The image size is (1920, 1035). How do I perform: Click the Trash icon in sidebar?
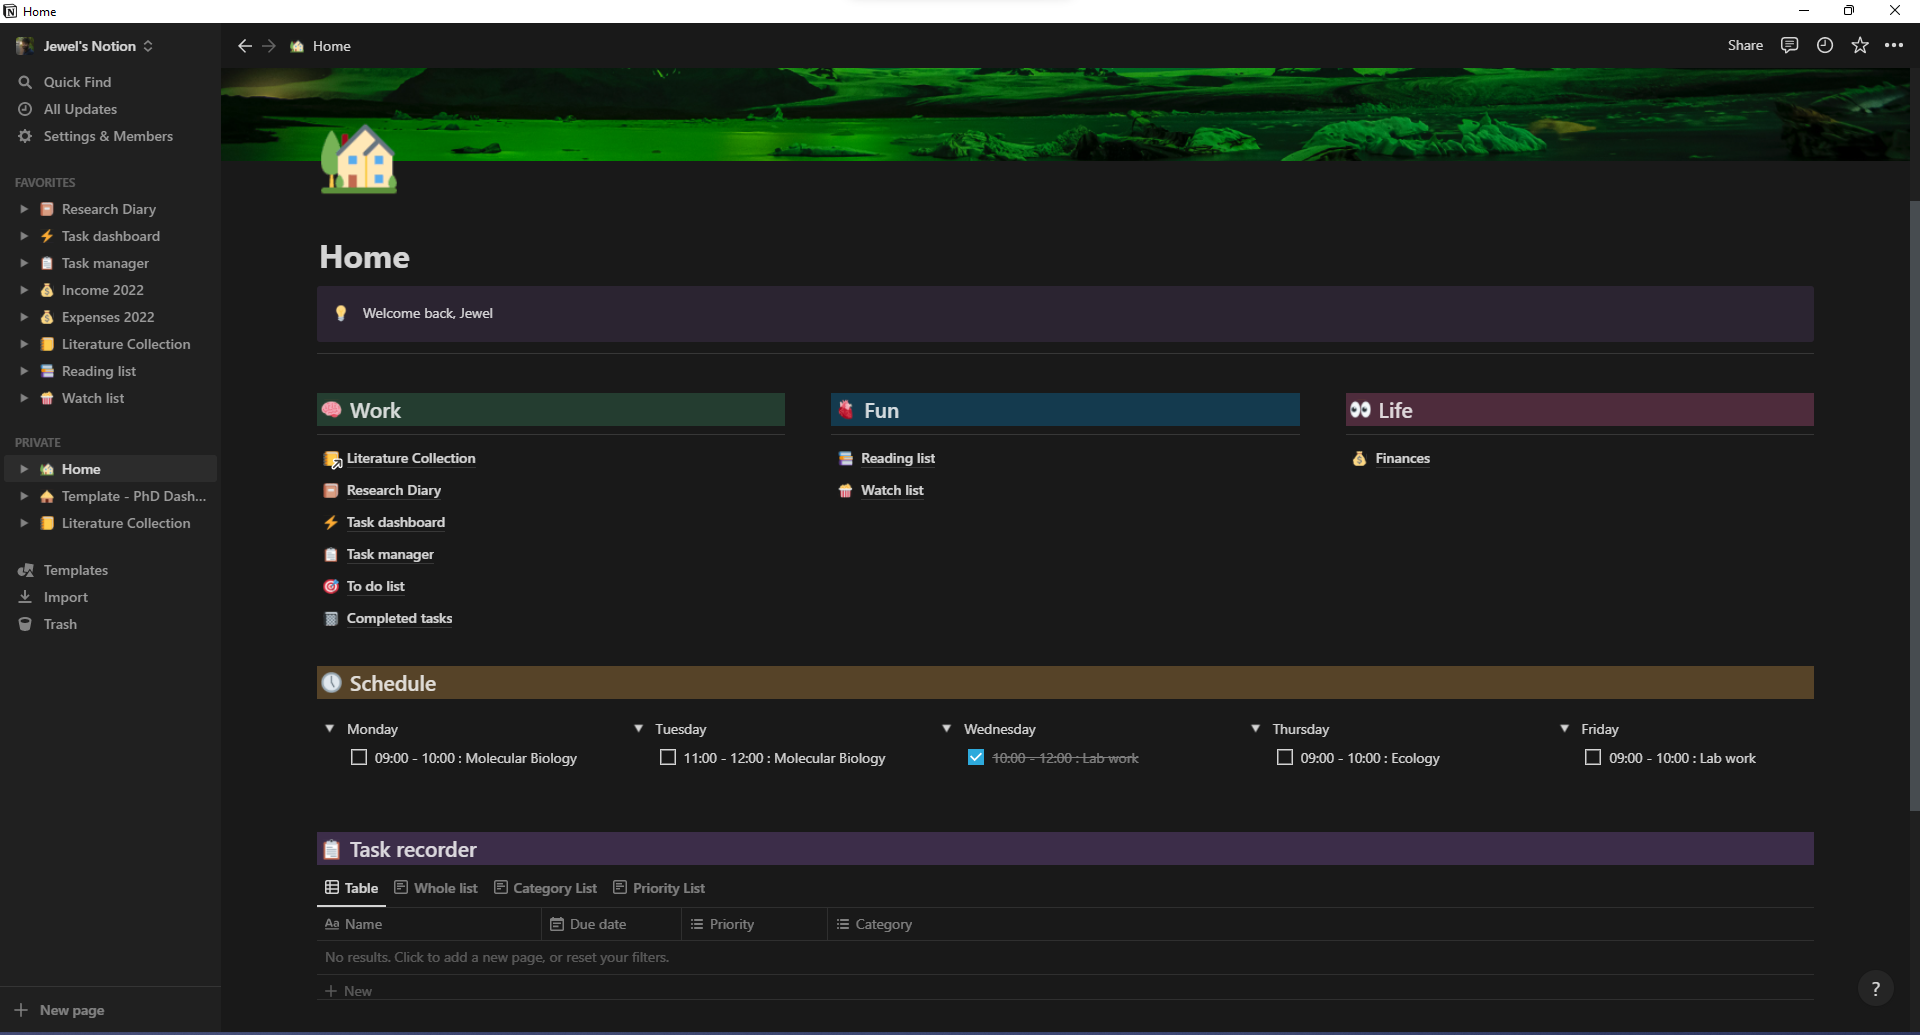coord(25,624)
